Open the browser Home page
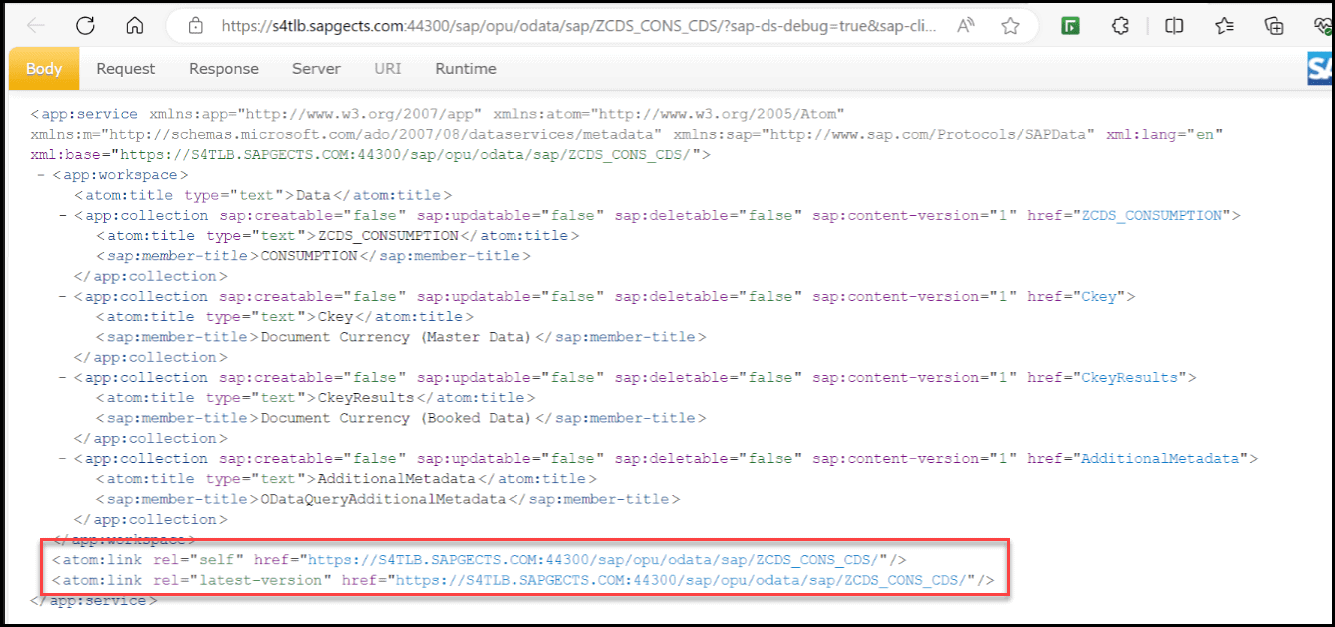 (135, 27)
